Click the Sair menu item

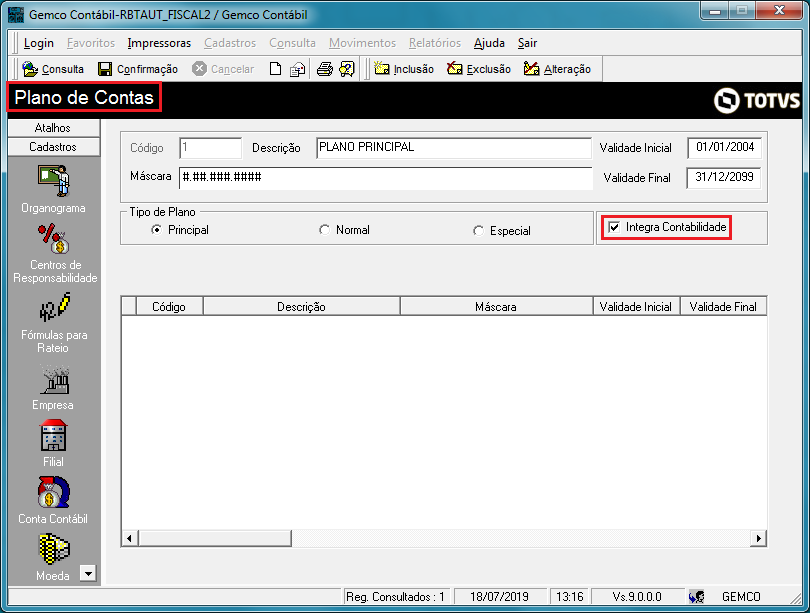pos(527,43)
